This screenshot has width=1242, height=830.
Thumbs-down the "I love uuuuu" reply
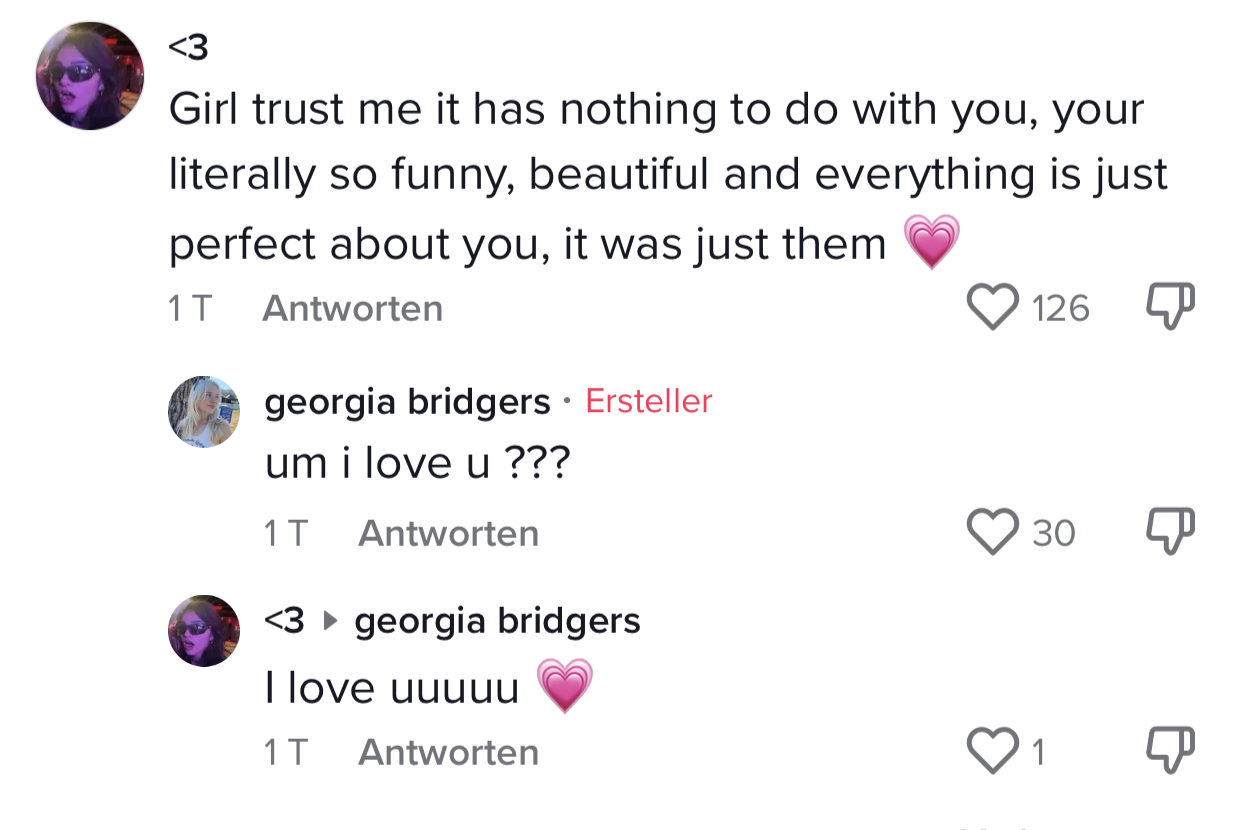coord(1170,751)
